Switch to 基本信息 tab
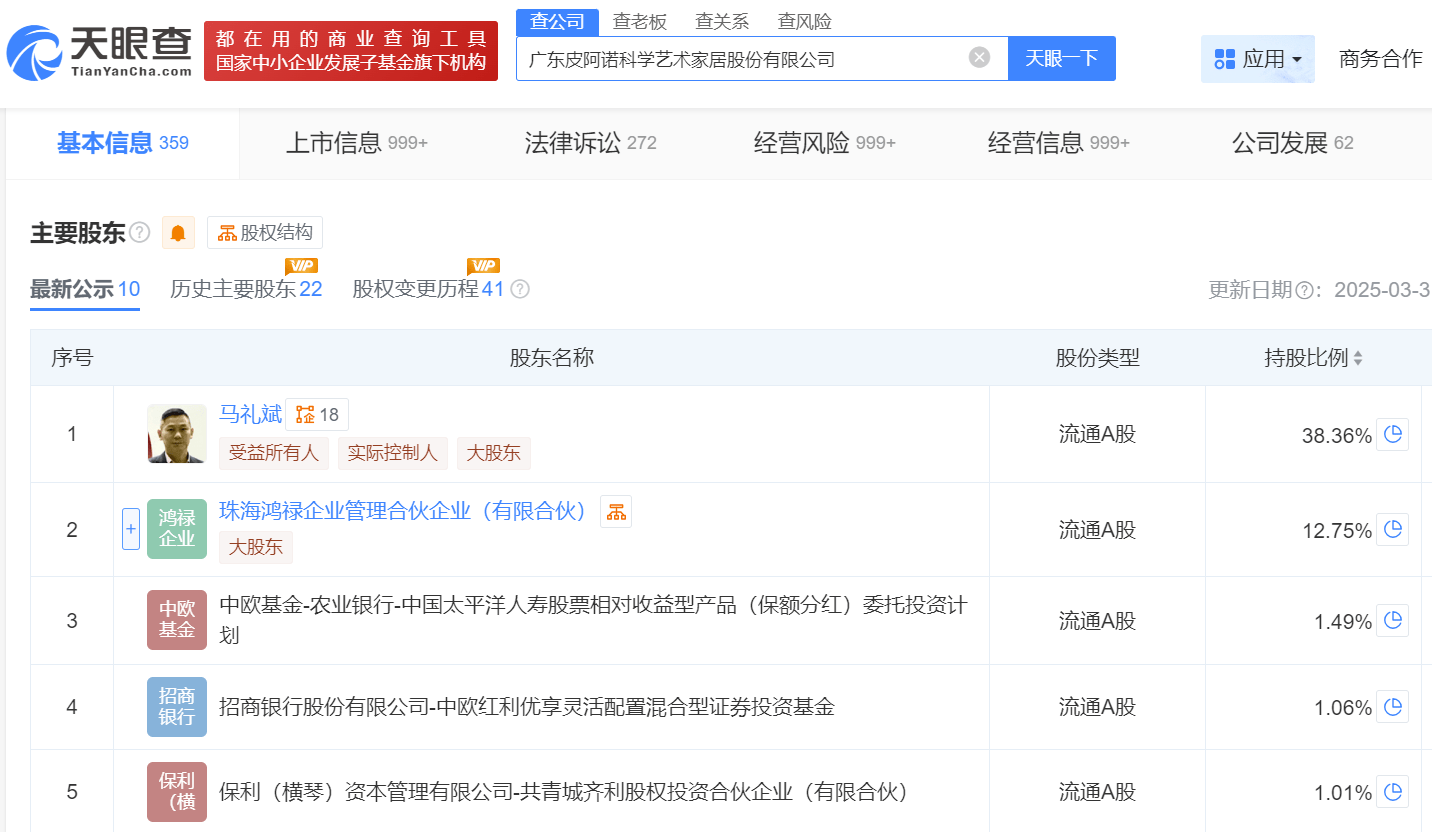This screenshot has height=832, width=1432. click(x=122, y=143)
